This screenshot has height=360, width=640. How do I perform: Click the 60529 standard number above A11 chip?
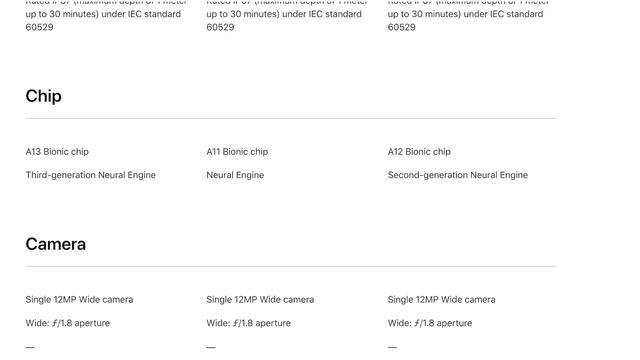click(x=220, y=27)
